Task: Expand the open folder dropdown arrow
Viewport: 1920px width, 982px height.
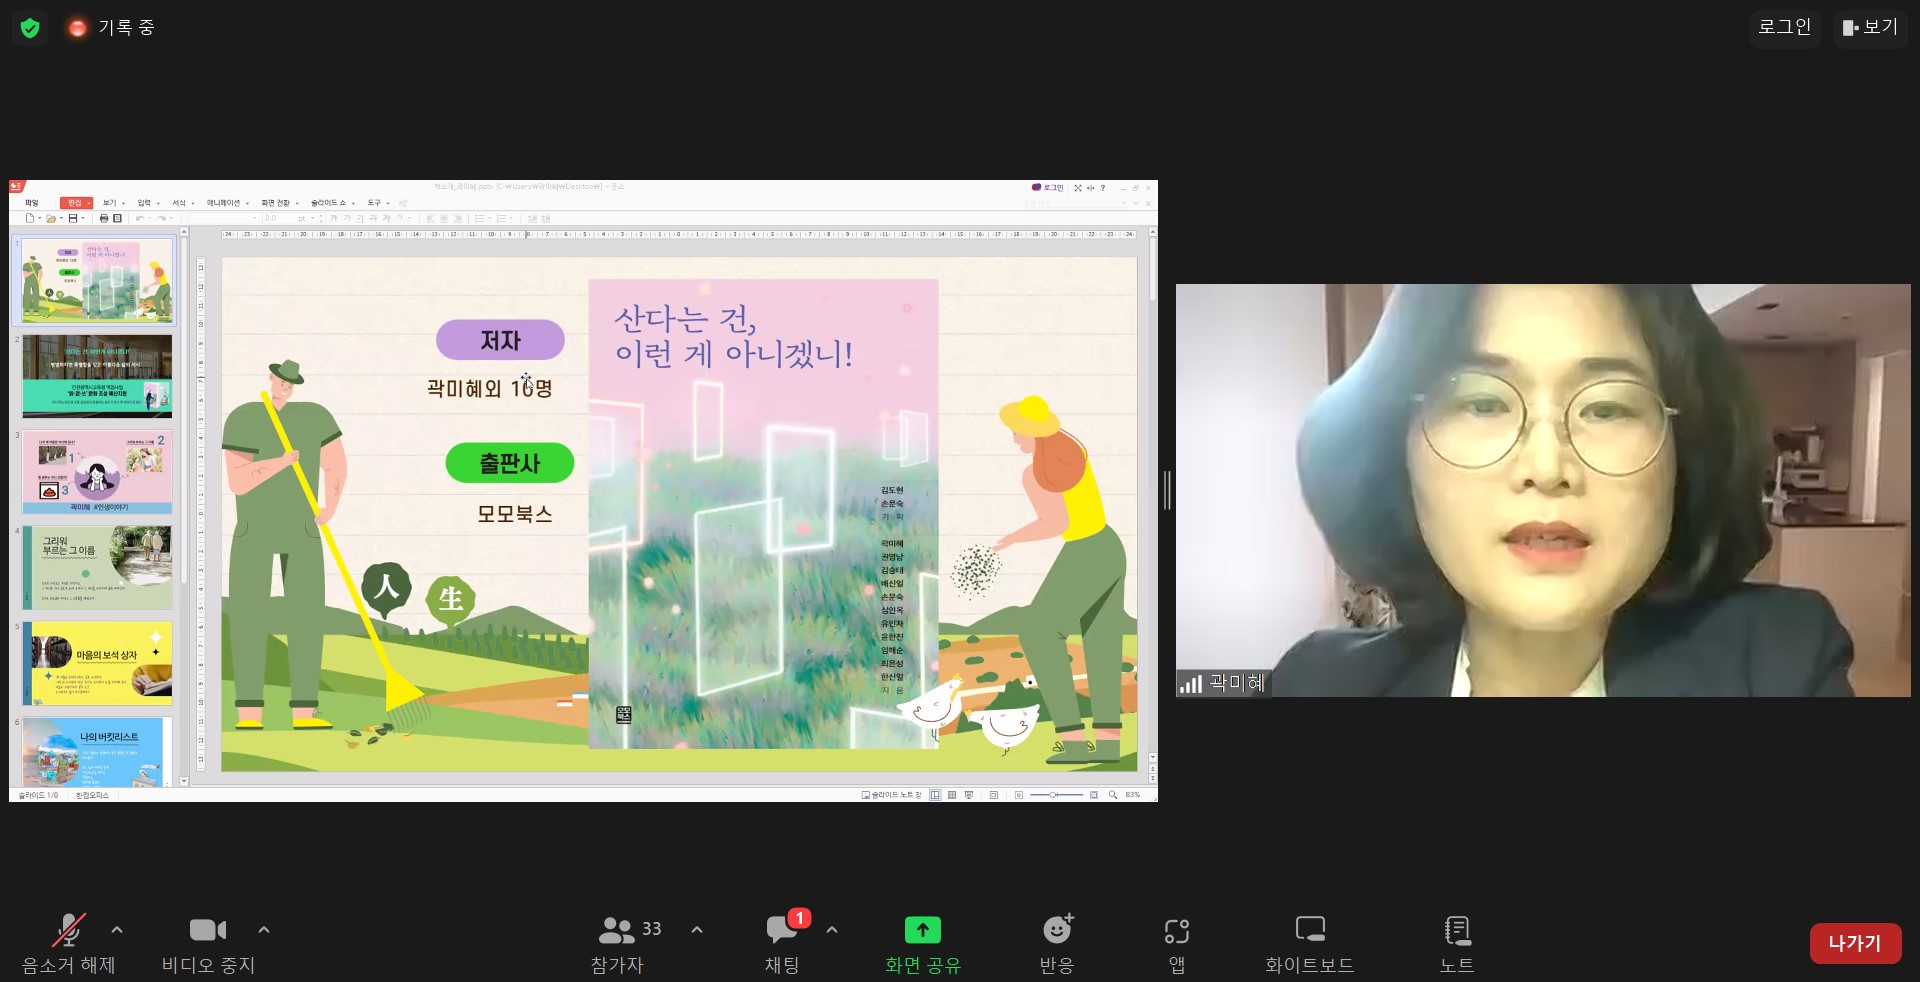Action: coord(61,218)
